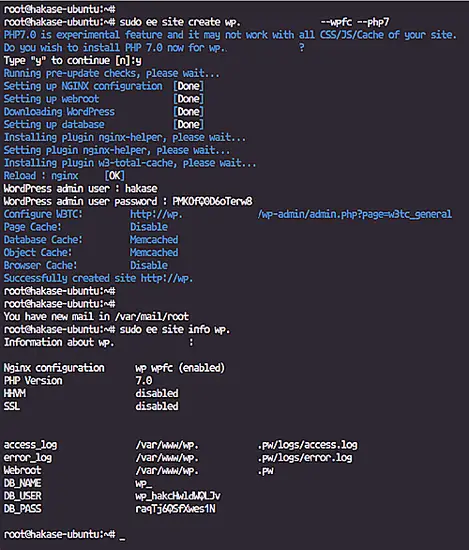
Task: Click the 'sudo ee site create wp.' command
Action: (180, 22)
